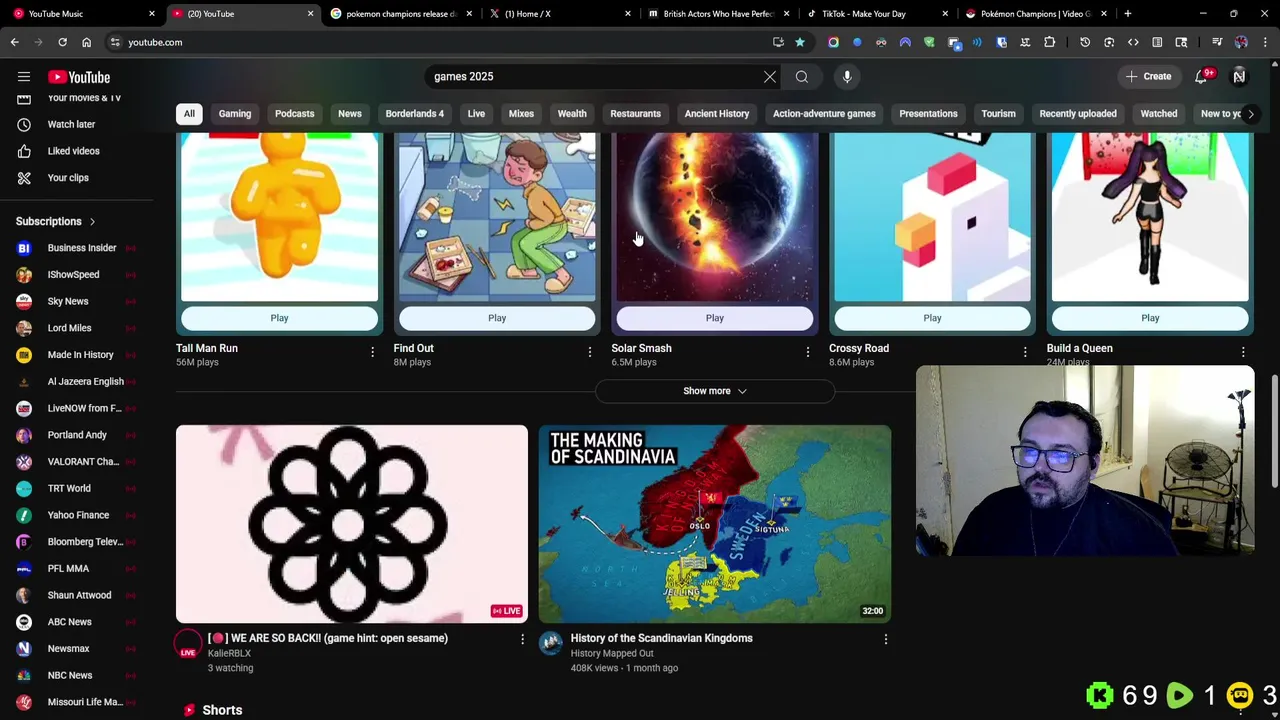Screen dimensions: 1280x720
Task: Open options for KalieRBLX live stream
Action: (522, 639)
